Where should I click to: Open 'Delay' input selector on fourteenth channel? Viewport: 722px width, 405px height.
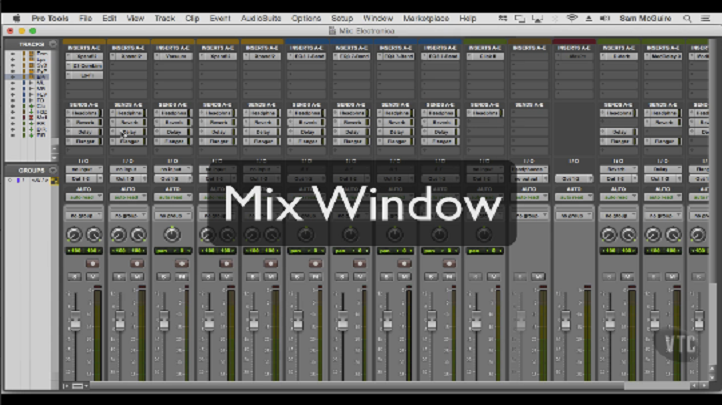pos(663,169)
